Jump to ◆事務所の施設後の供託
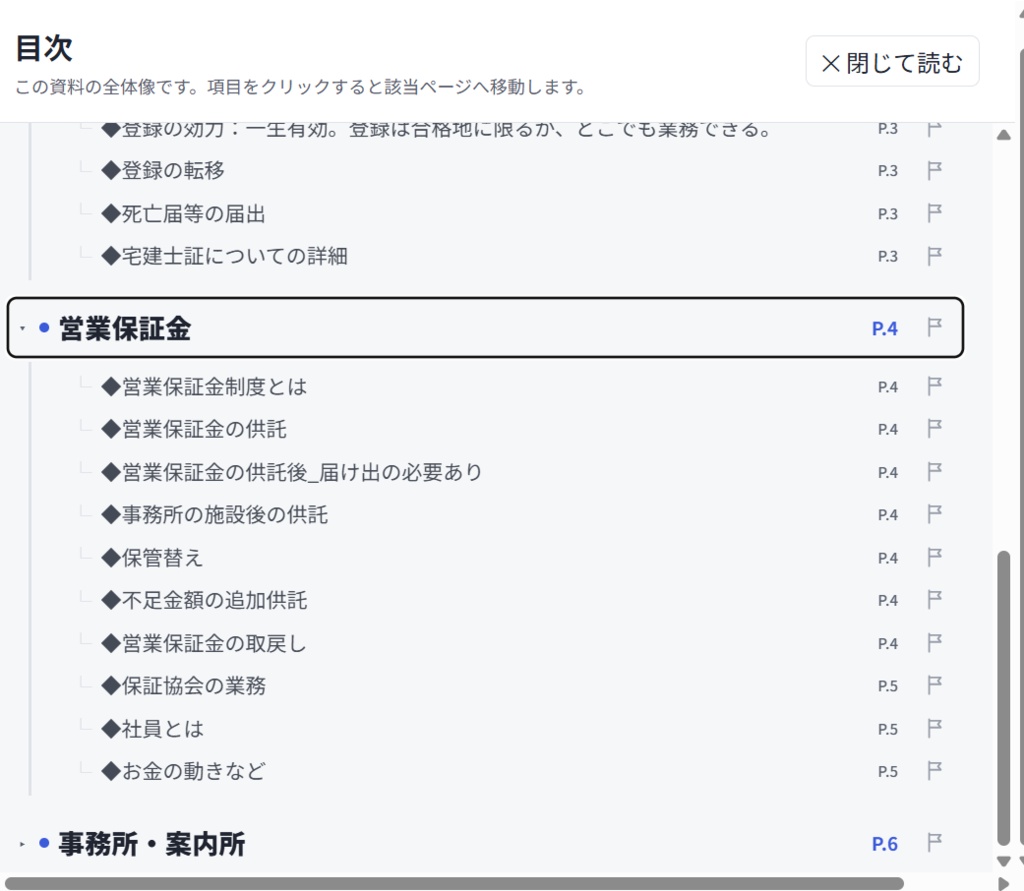The image size is (1024, 891). point(215,515)
